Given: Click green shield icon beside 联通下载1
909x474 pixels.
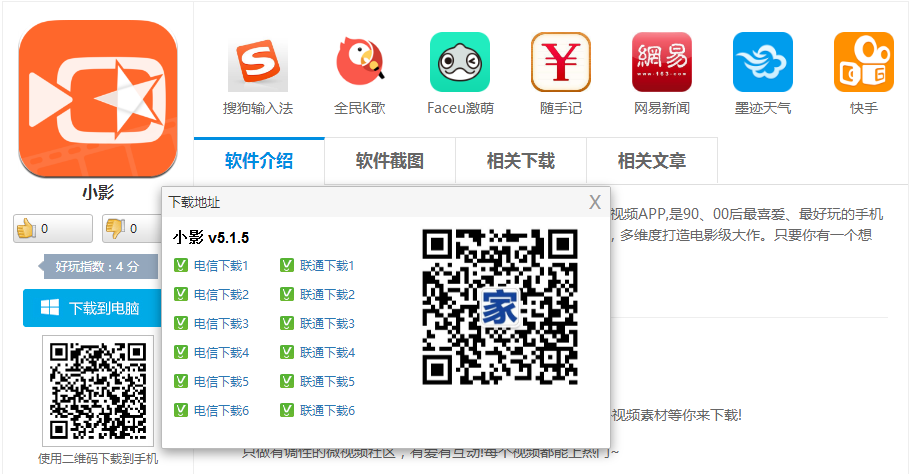Looking at the screenshot, I should pos(287,265).
